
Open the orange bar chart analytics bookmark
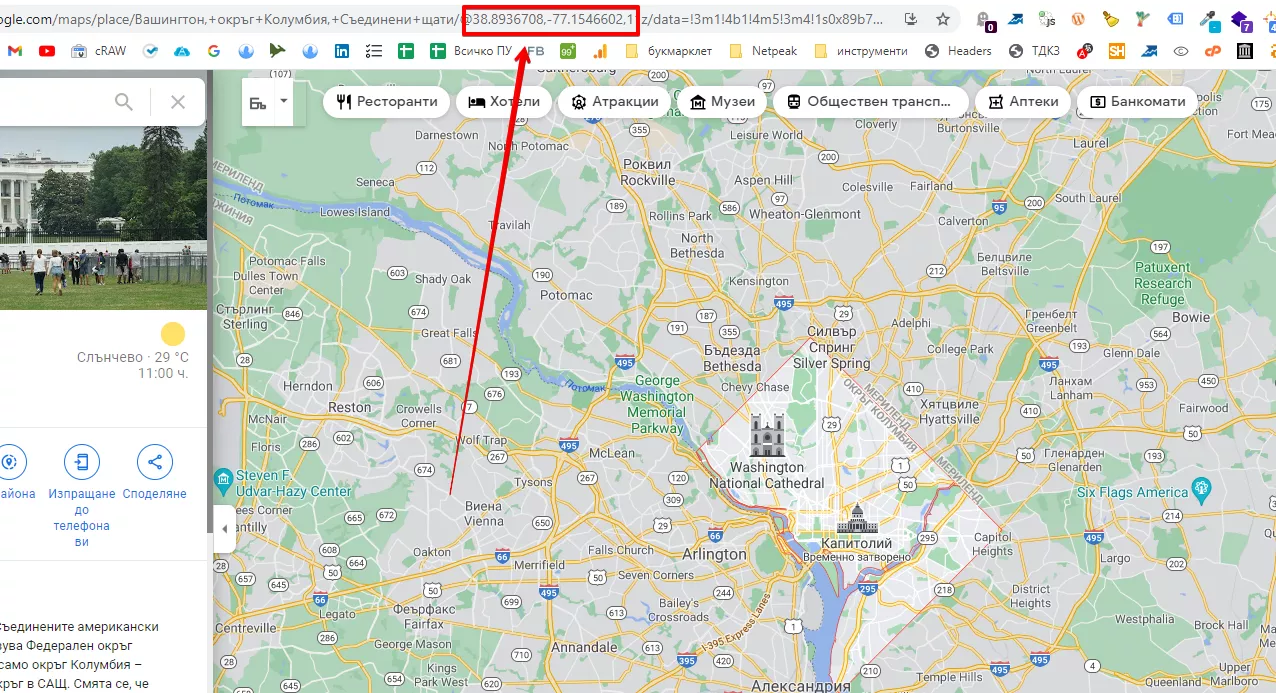600,51
